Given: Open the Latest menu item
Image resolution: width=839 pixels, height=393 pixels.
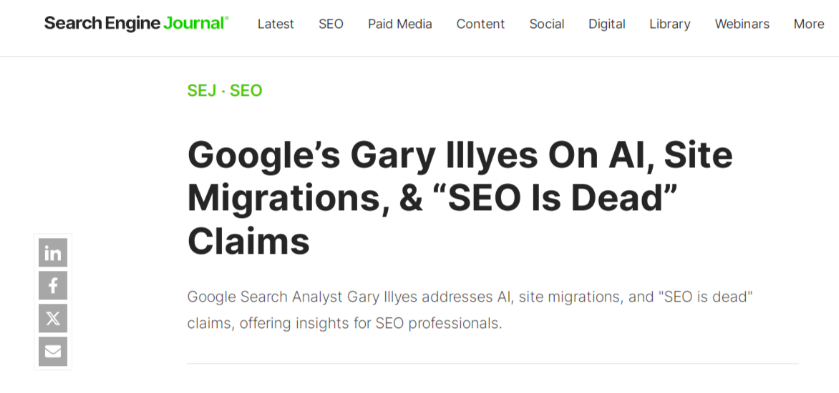Looking at the screenshot, I should point(276,24).
